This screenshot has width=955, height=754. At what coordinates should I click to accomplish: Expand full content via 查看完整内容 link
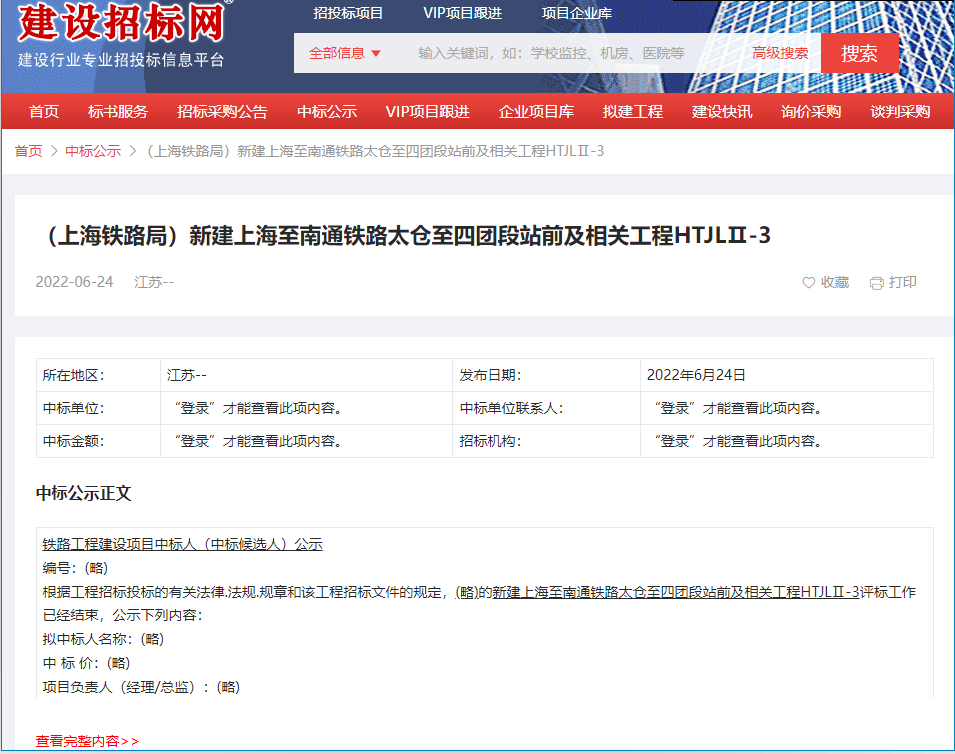pyautogui.click(x=87, y=741)
